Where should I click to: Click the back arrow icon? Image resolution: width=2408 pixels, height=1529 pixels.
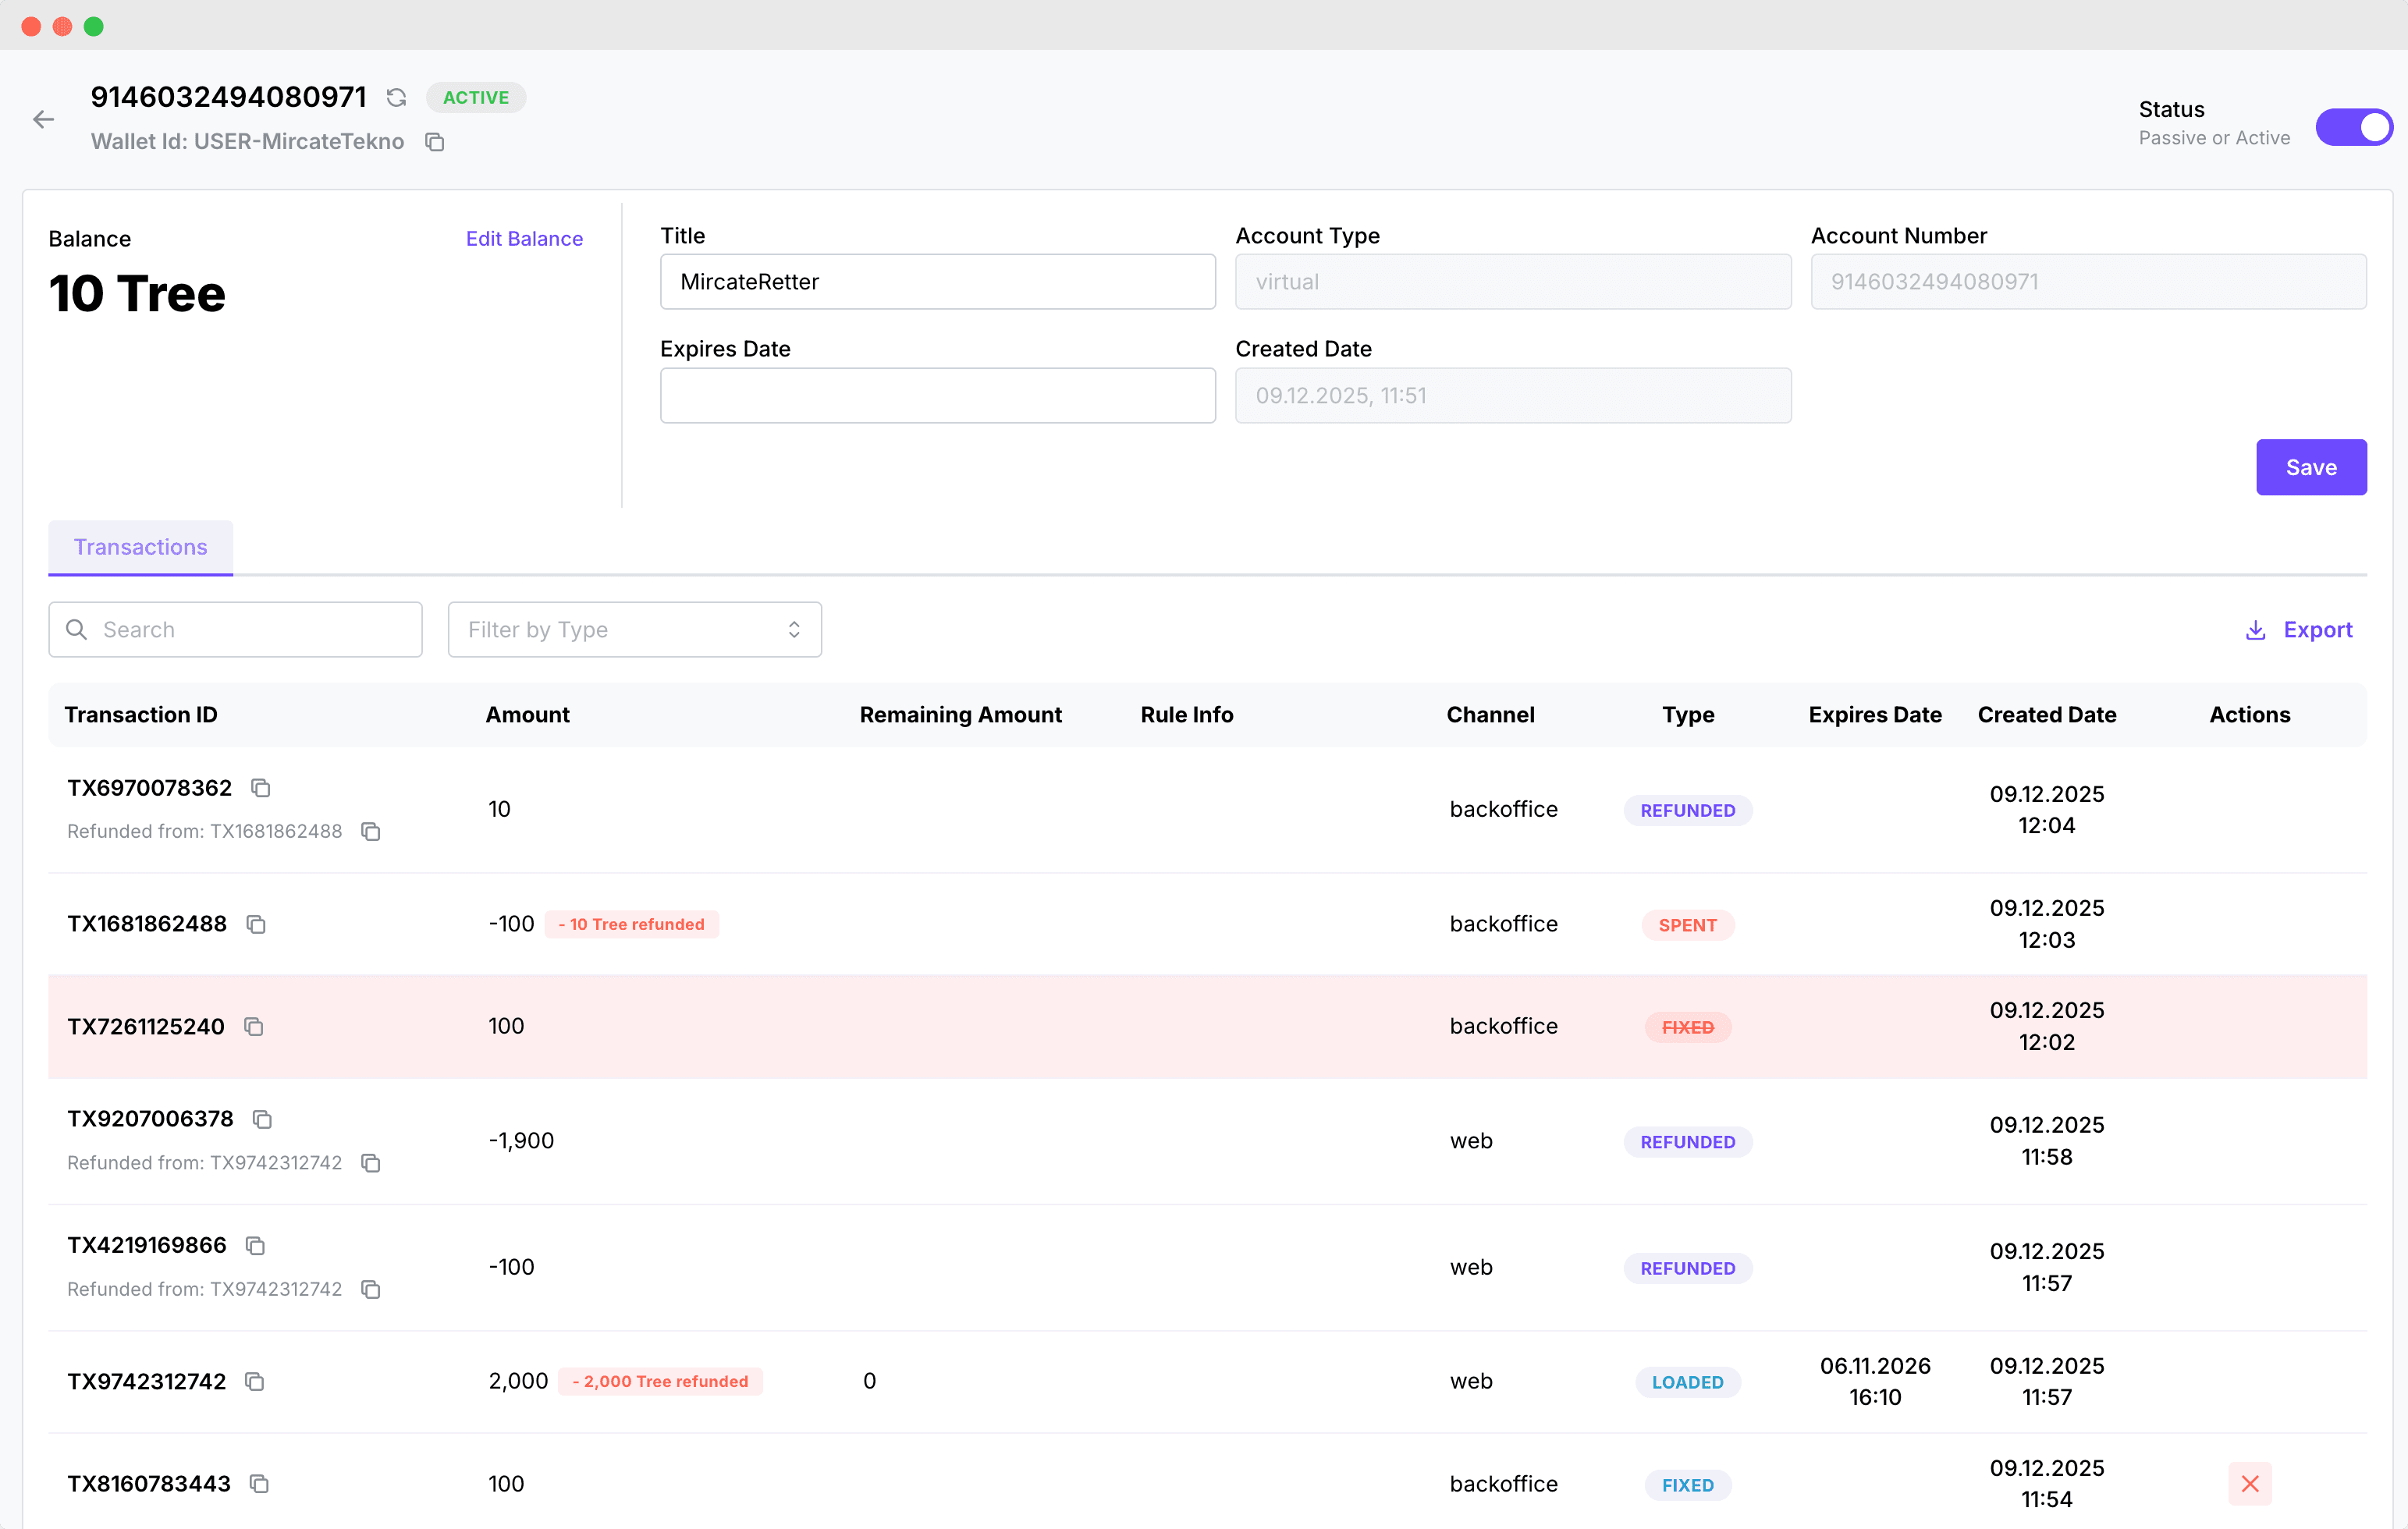click(x=43, y=120)
